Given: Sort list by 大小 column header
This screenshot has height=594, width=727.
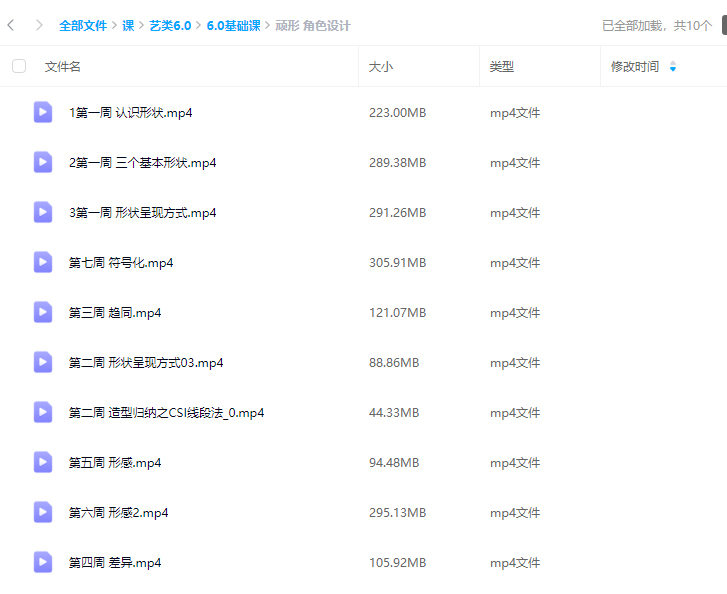Looking at the screenshot, I should pos(381,67).
